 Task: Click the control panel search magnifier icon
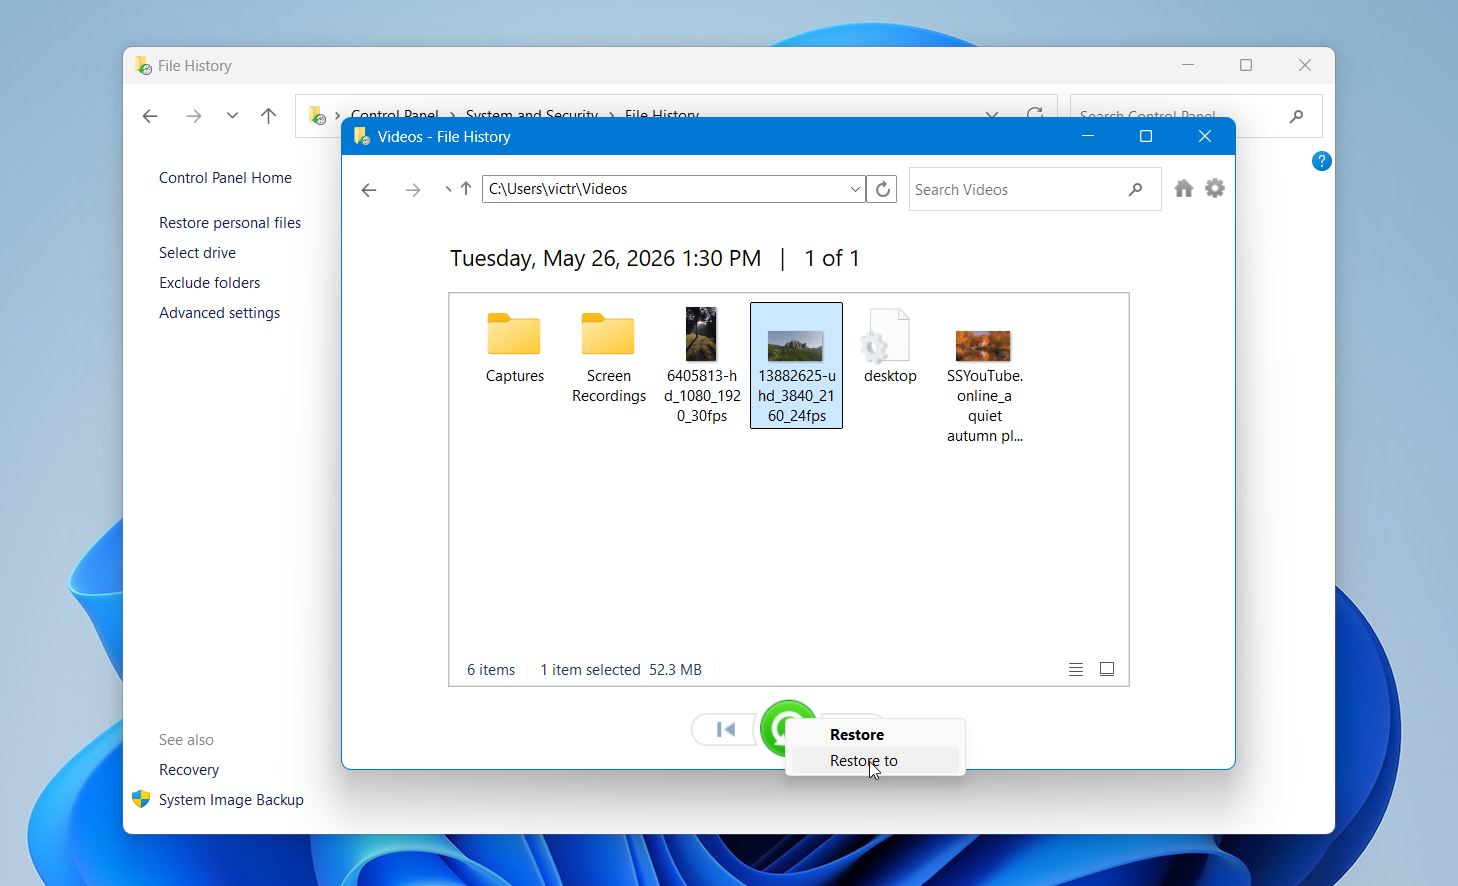pyautogui.click(x=1297, y=116)
